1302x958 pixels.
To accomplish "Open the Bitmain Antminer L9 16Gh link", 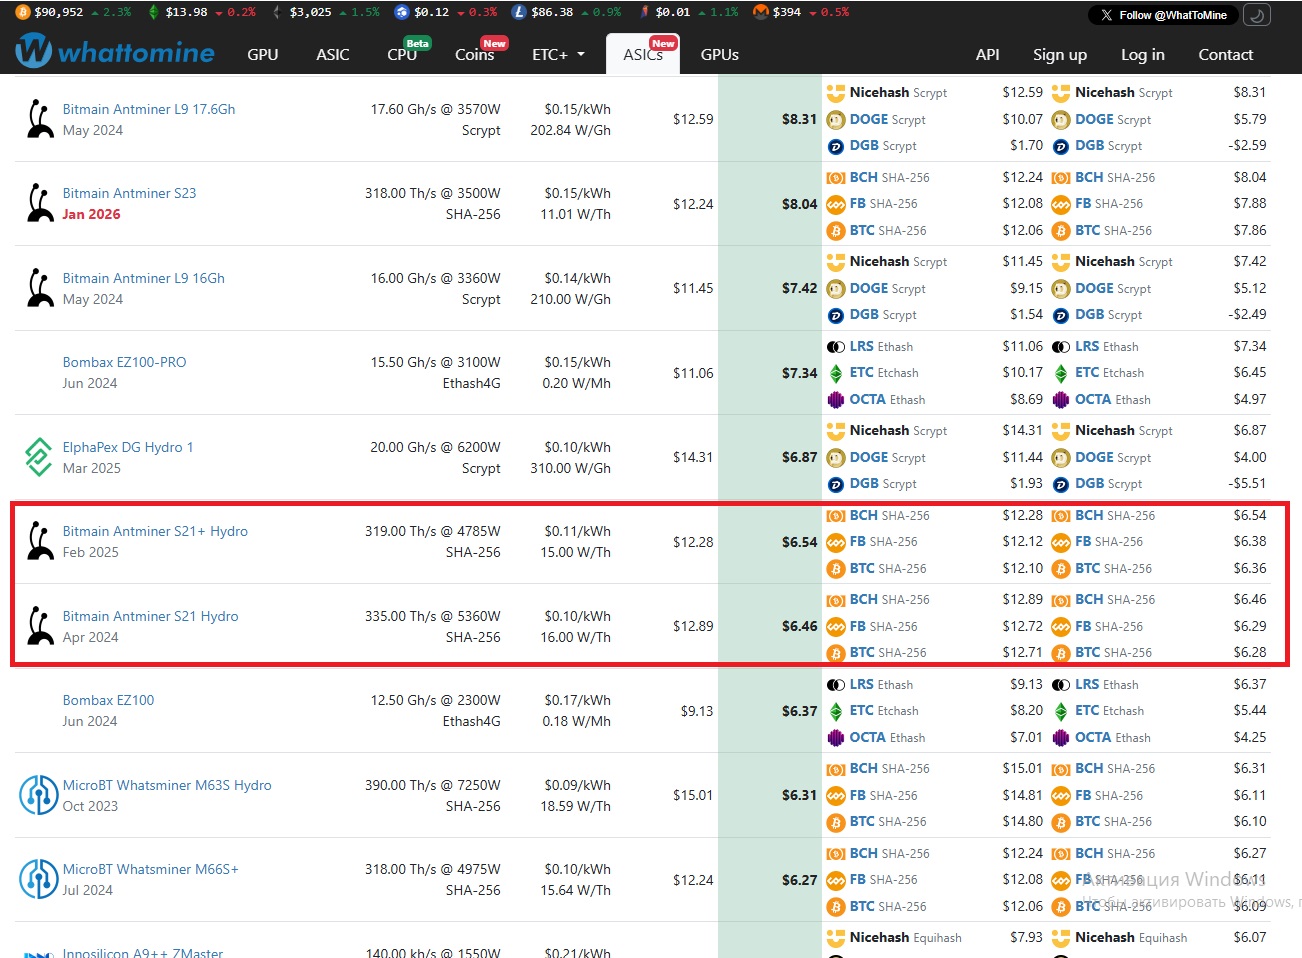I will point(144,278).
